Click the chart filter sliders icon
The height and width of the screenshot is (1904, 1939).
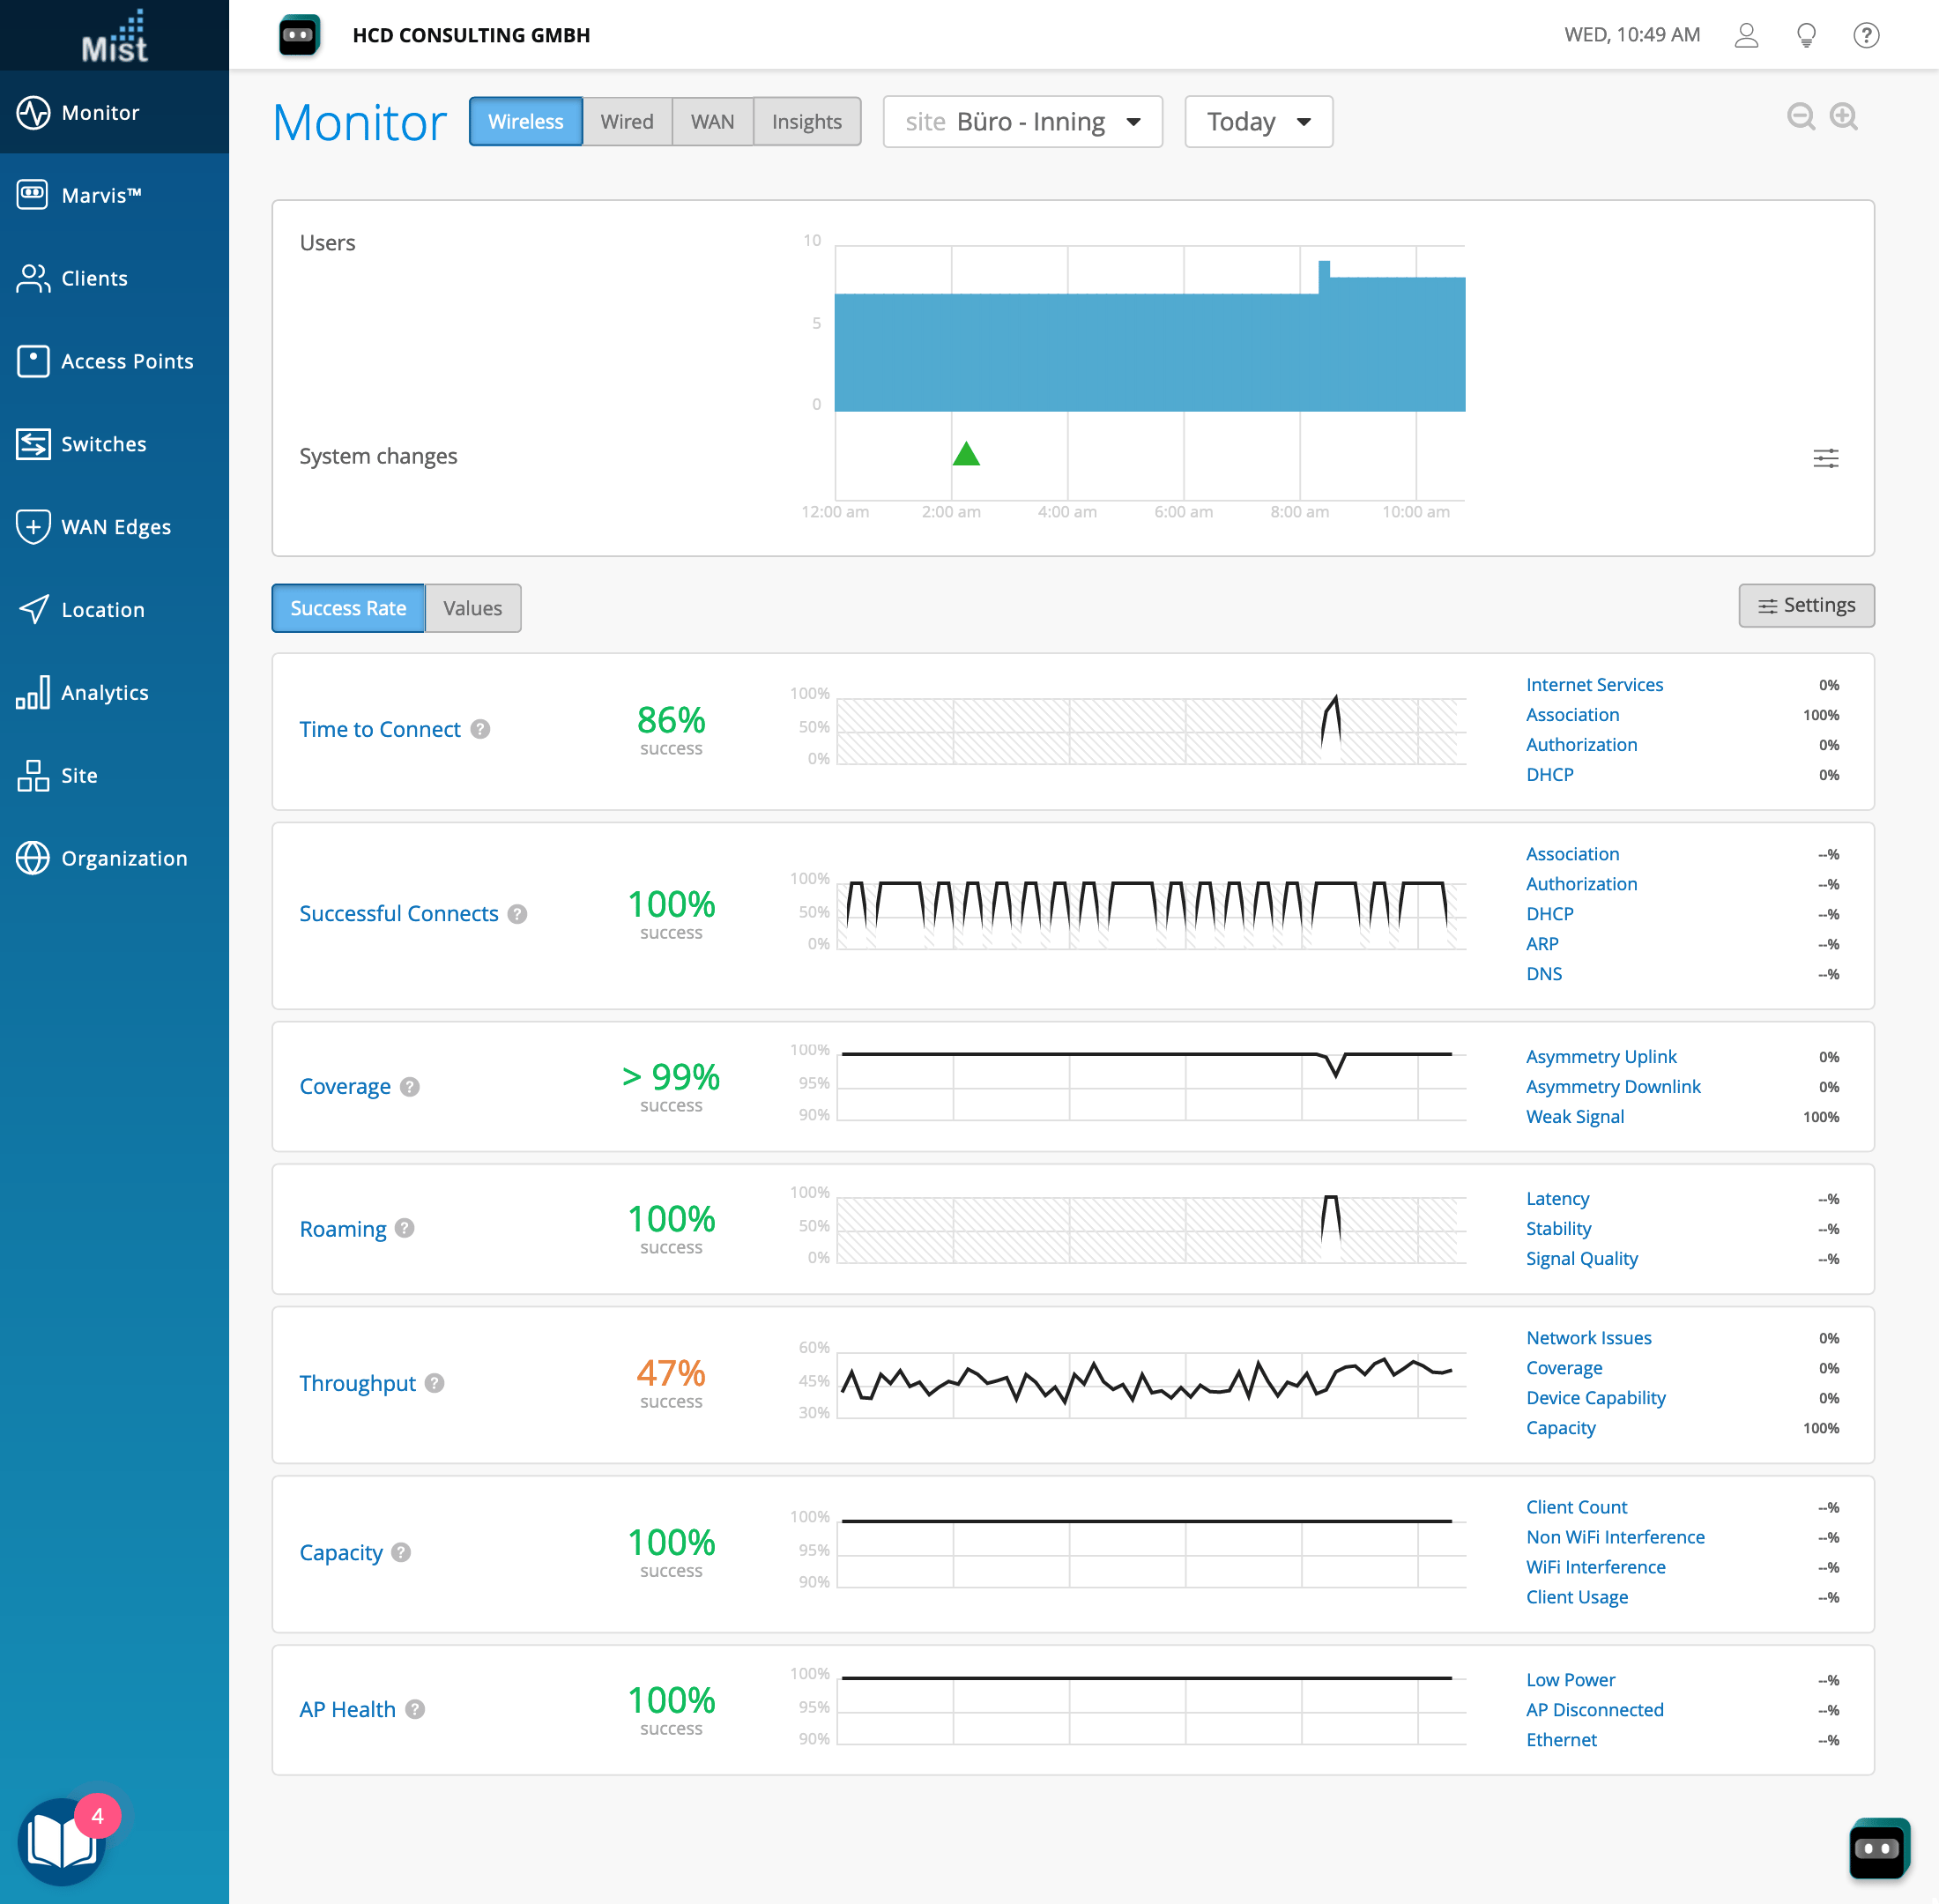coord(1825,458)
